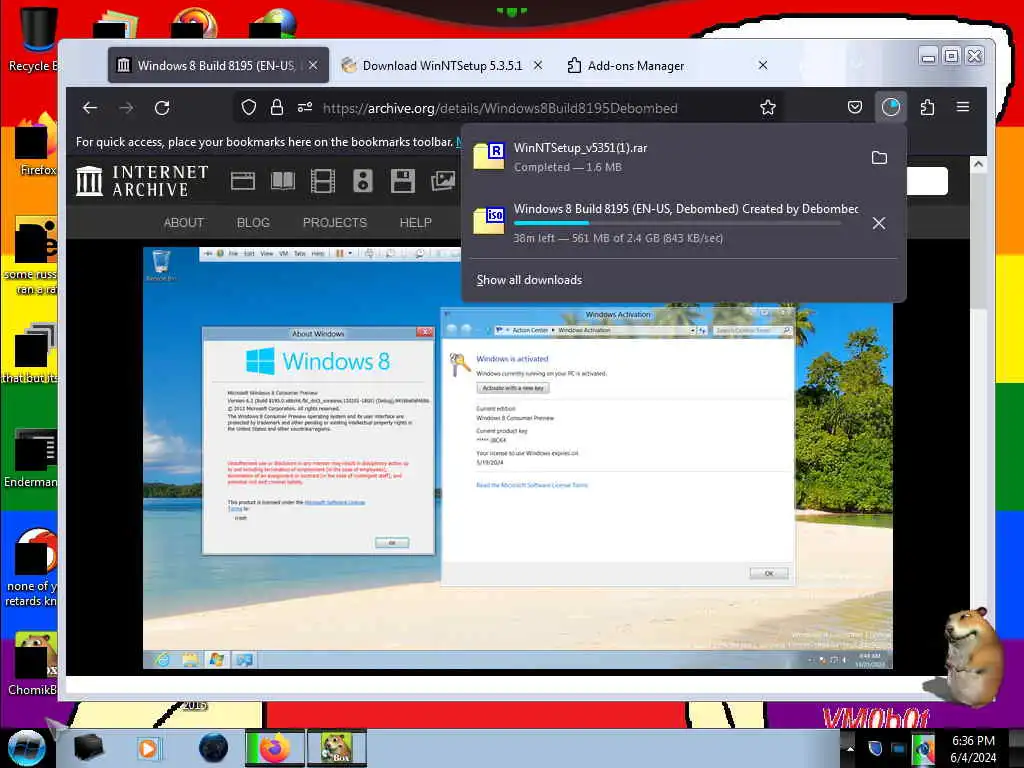Toggle the Firefox downloads panel button
Image resolution: width=1024 pixels, height=768 pixels.
pos(891,107)
